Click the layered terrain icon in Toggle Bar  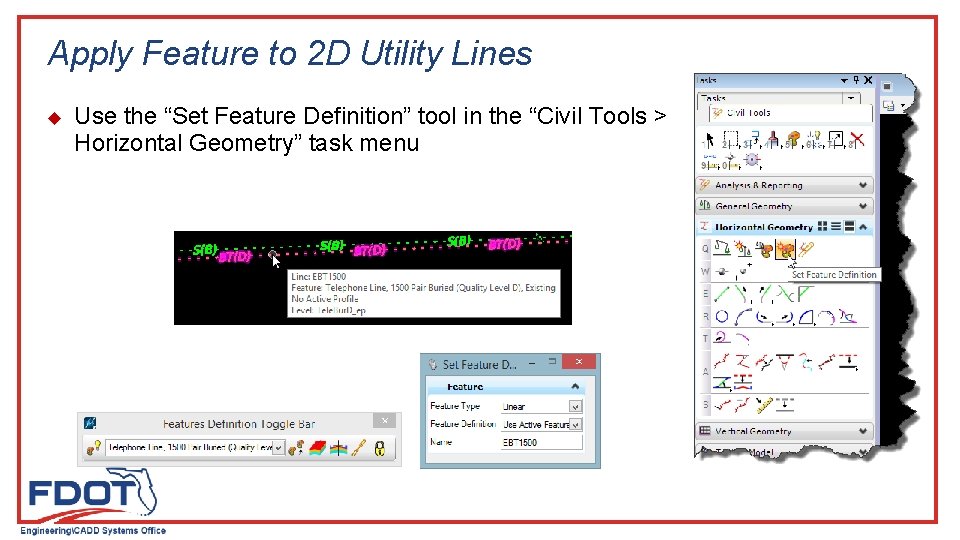tap(317, 448)
